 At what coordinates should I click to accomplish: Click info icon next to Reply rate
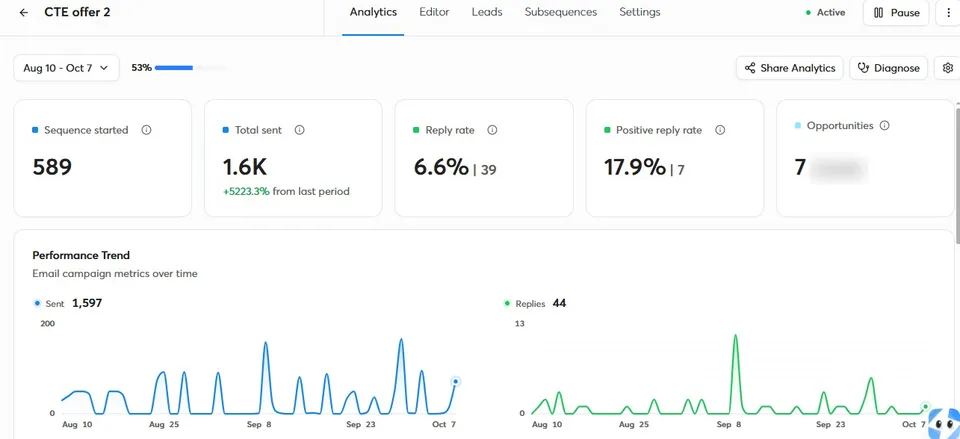click(x=492, y=130)
